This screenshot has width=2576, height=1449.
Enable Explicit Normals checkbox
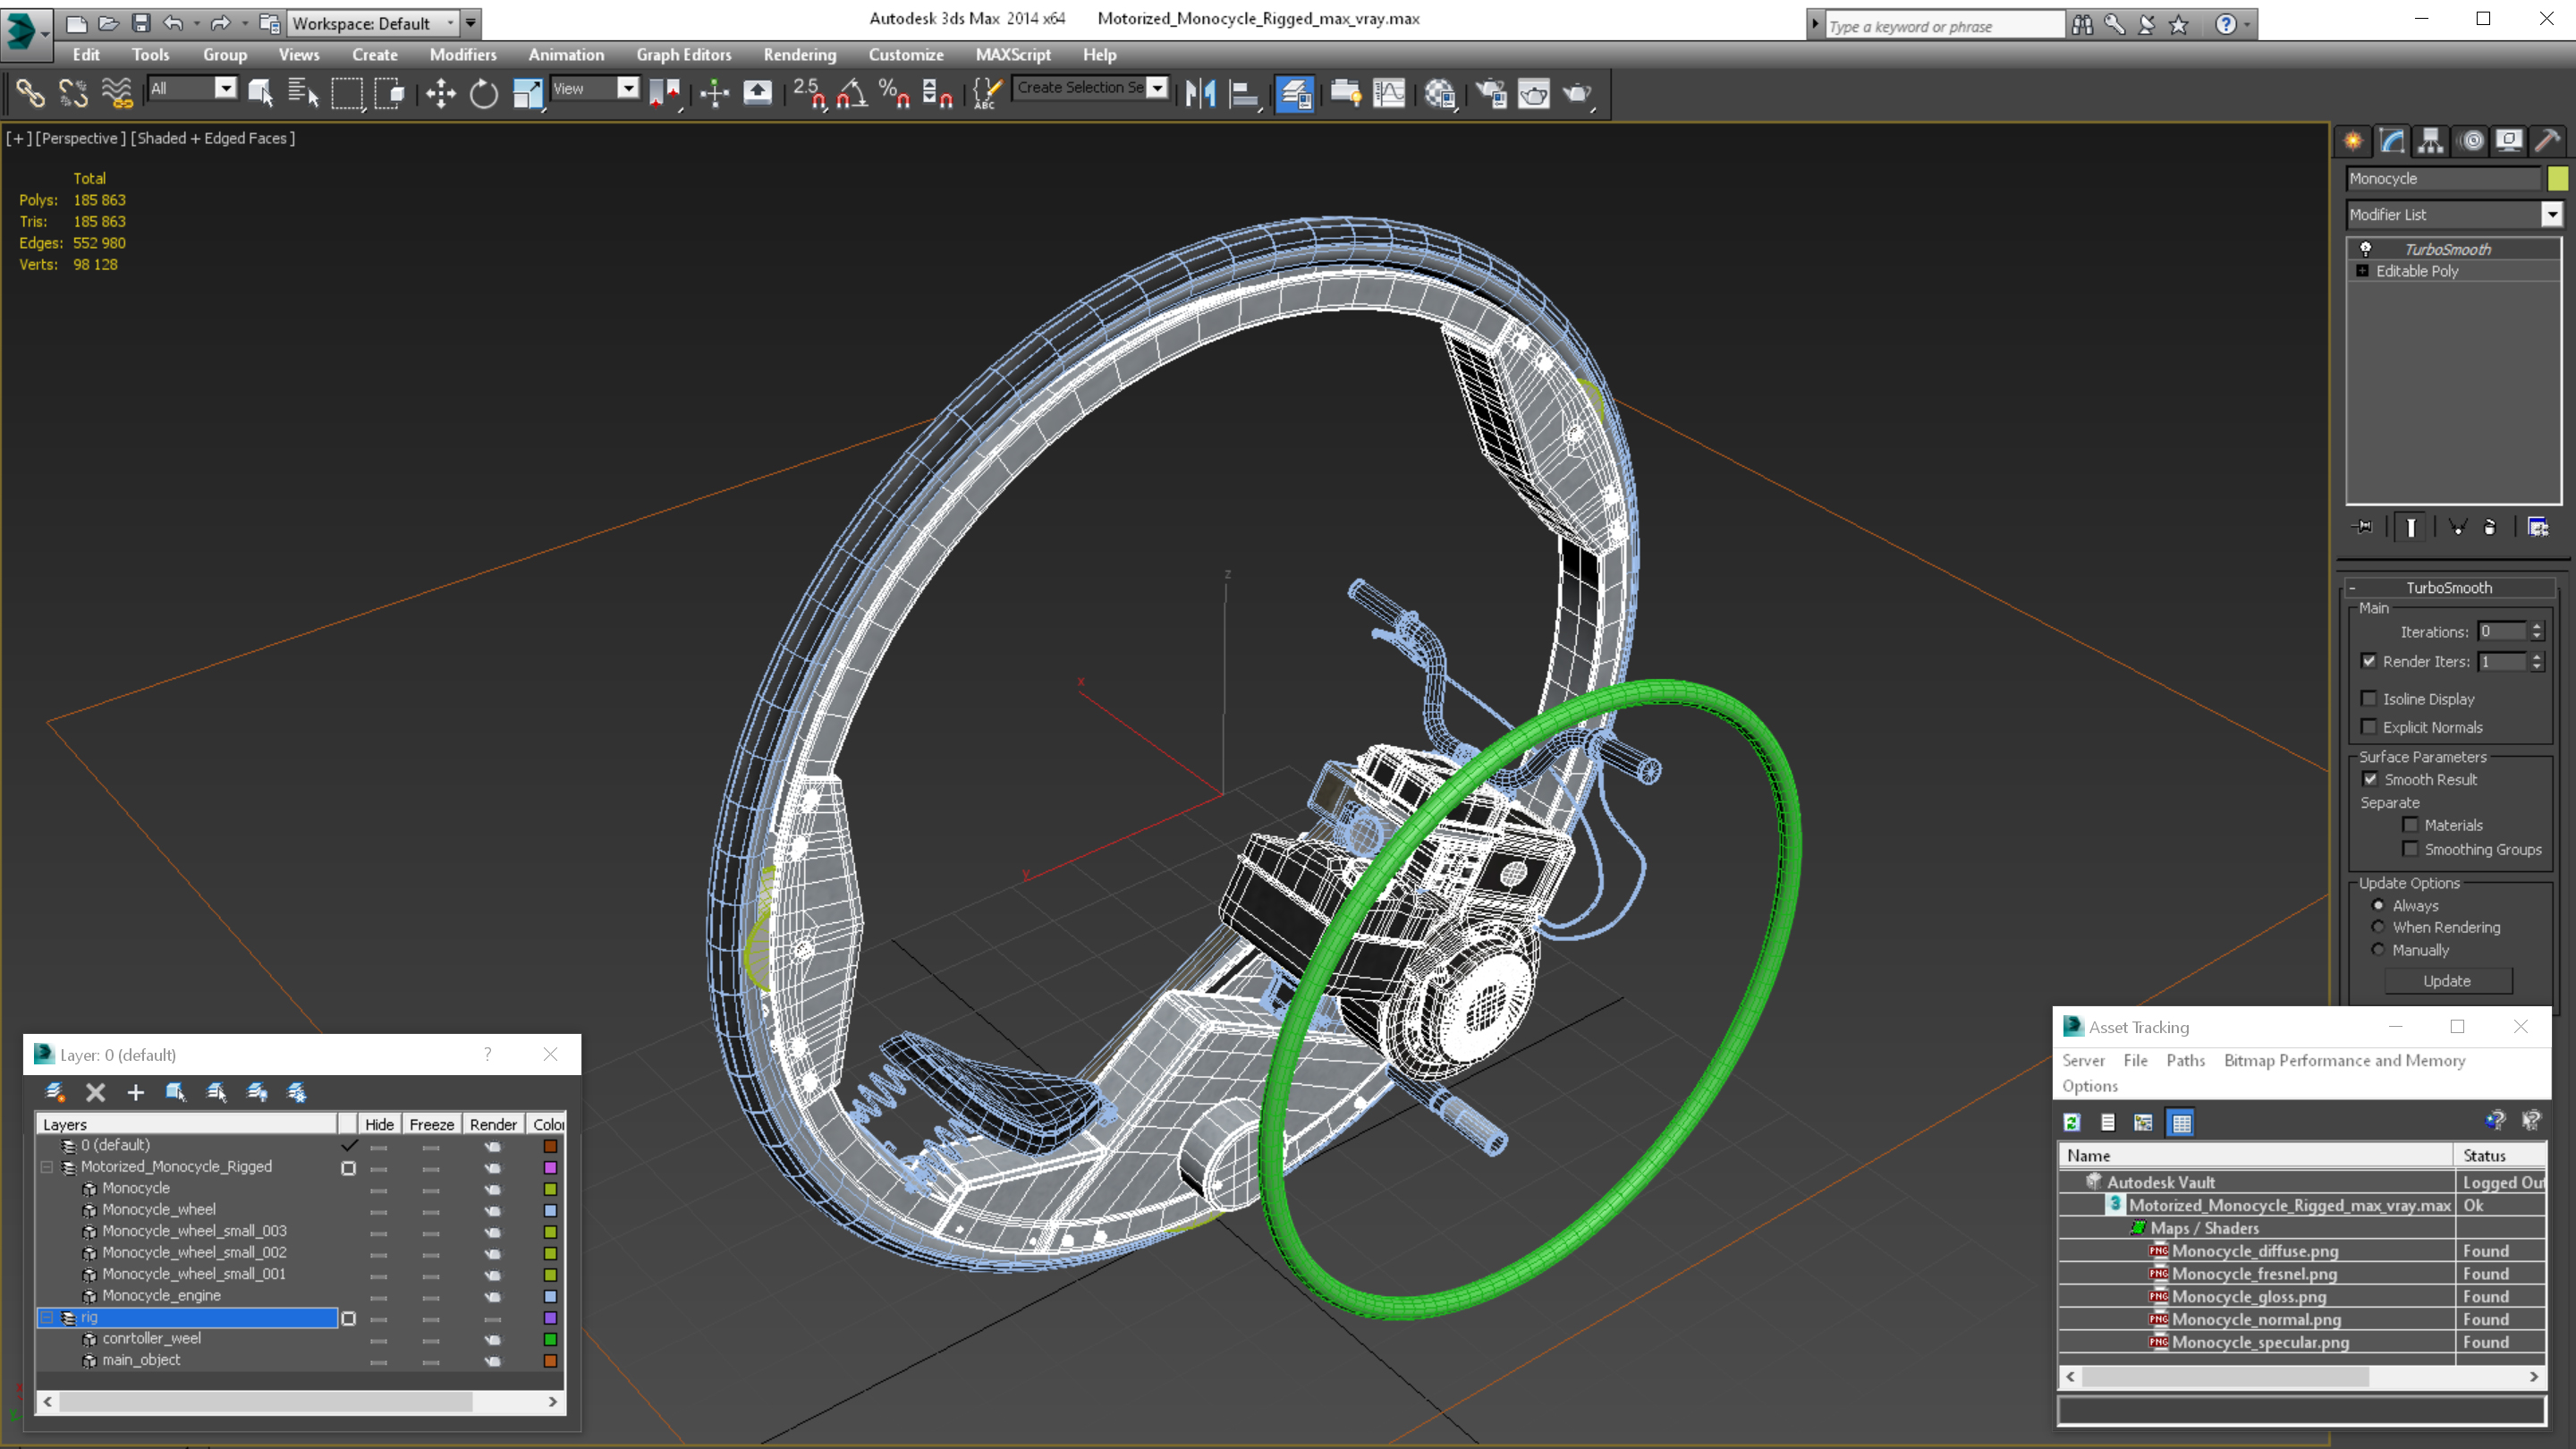click(x=2368, y=727)
